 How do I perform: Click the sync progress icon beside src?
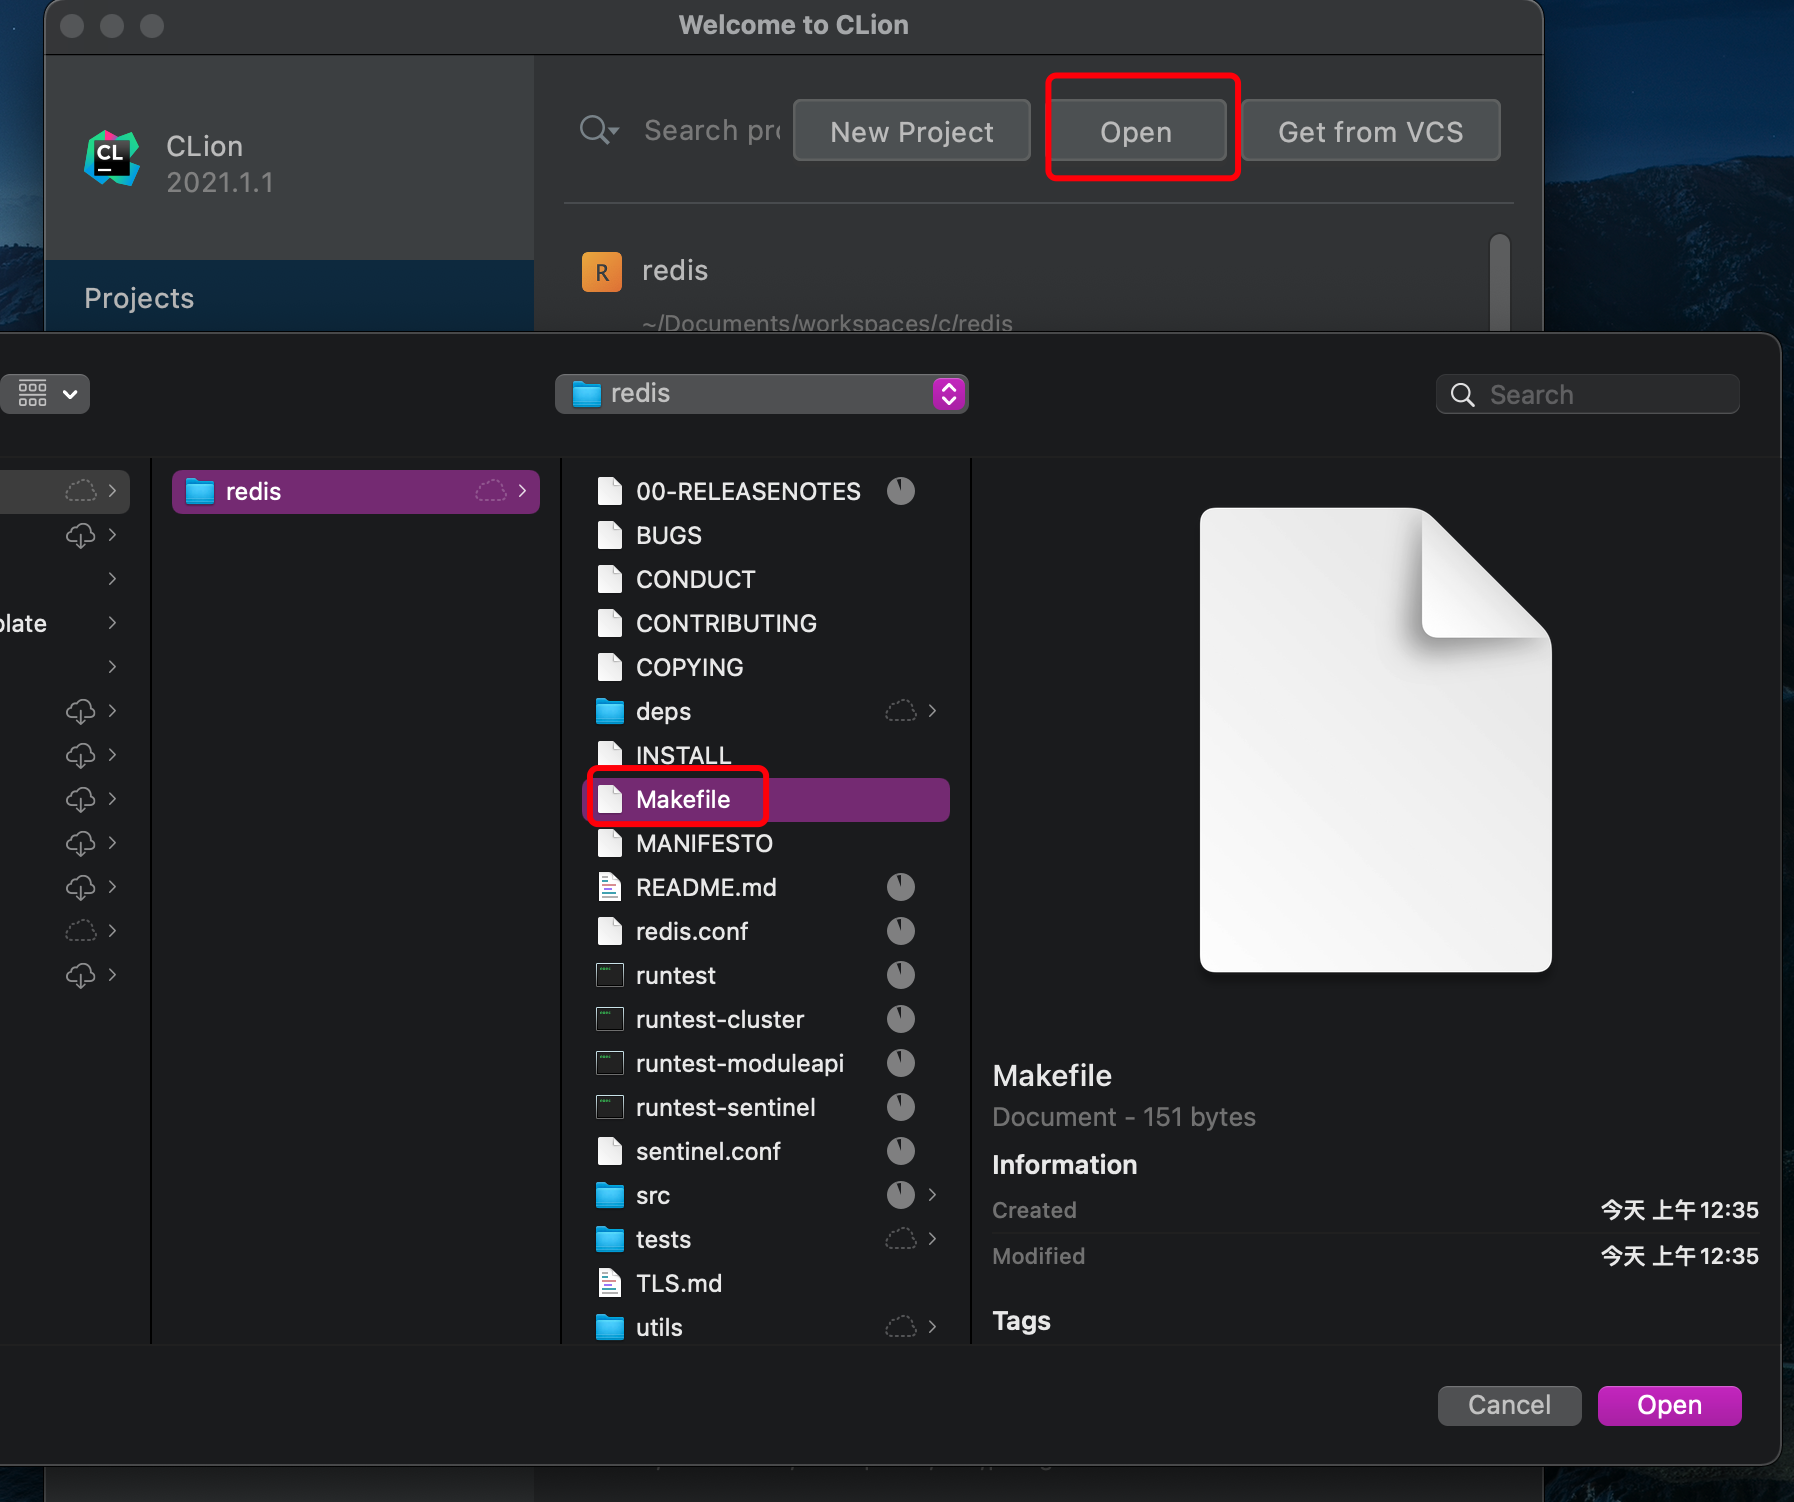tap(901, 1195)
